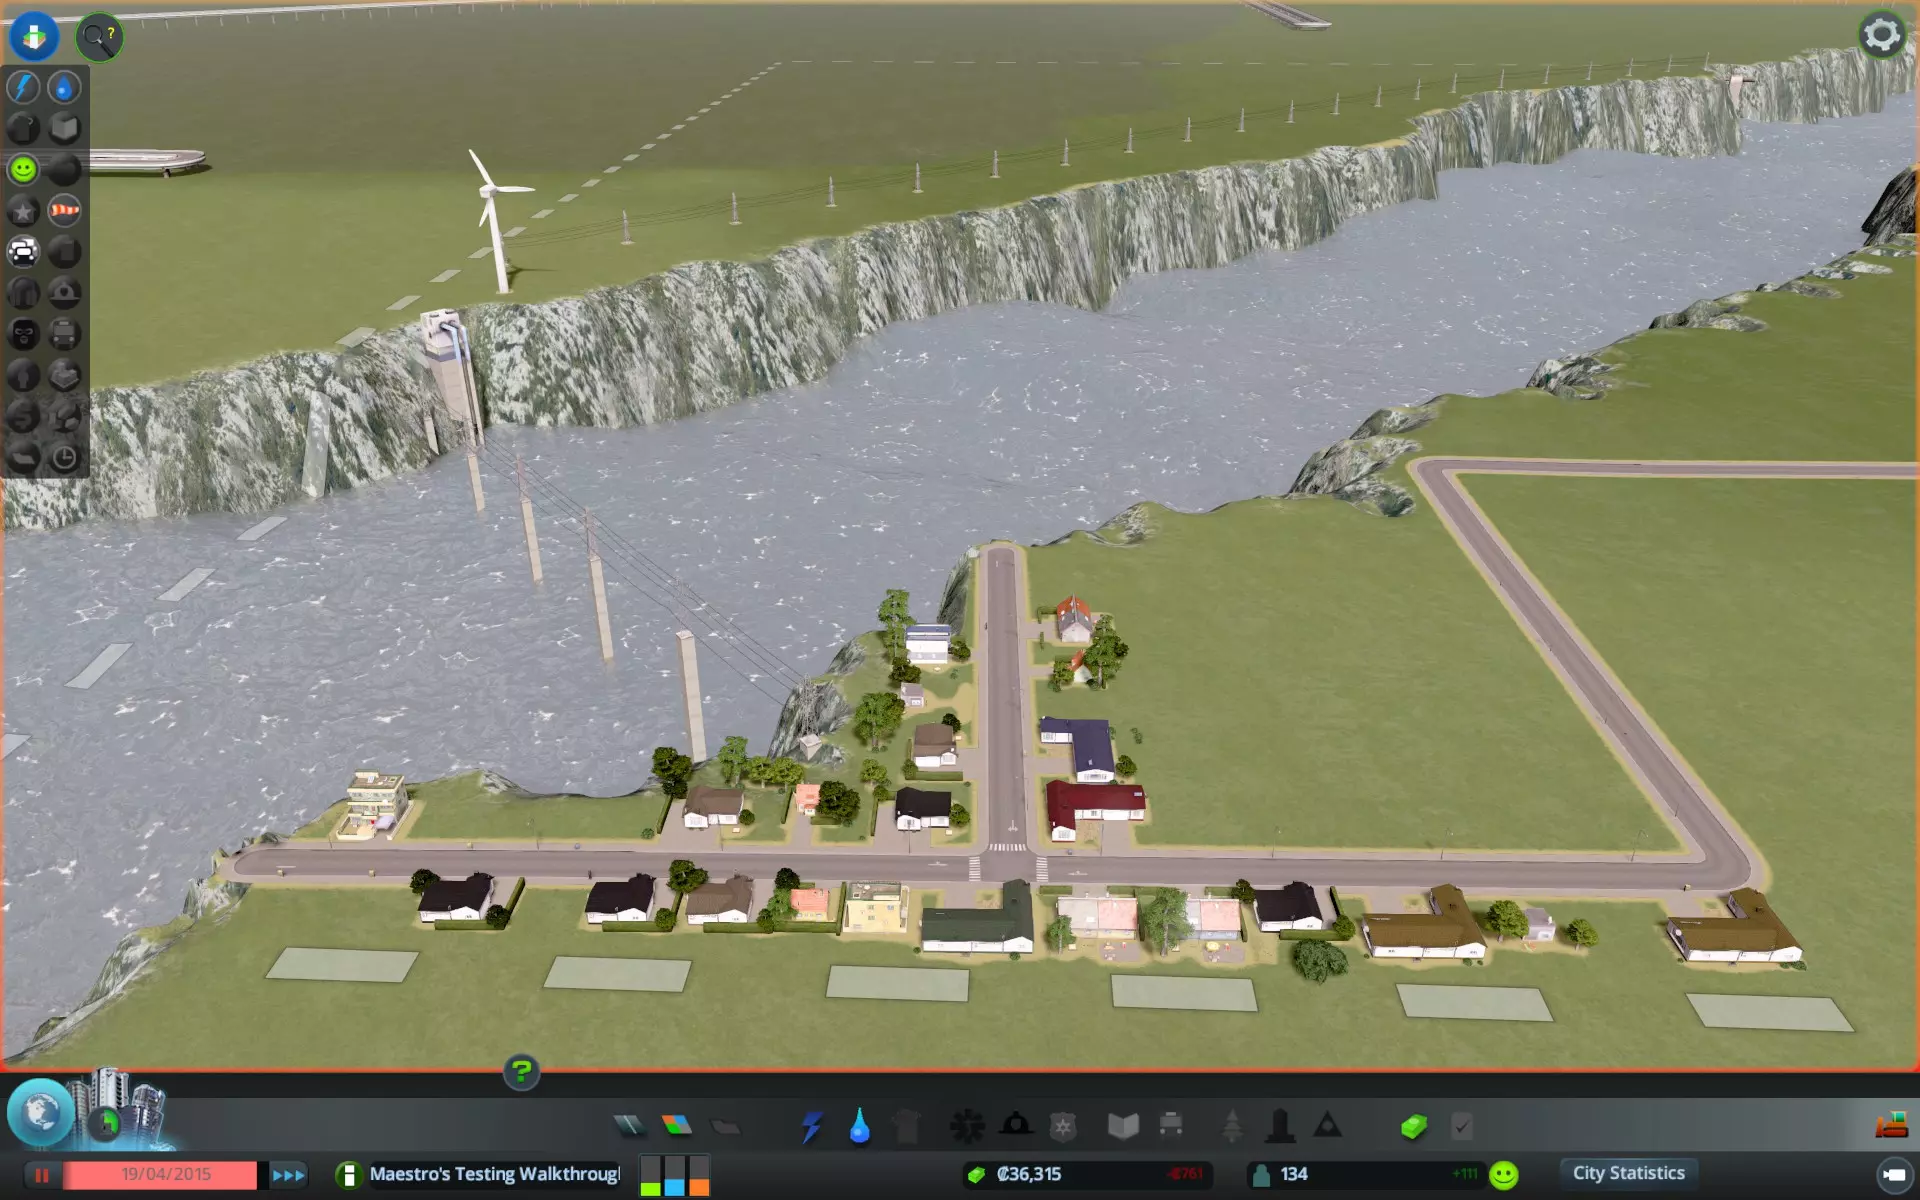Open Electricity build menu in bottom toolbar

pos(811,1127)
